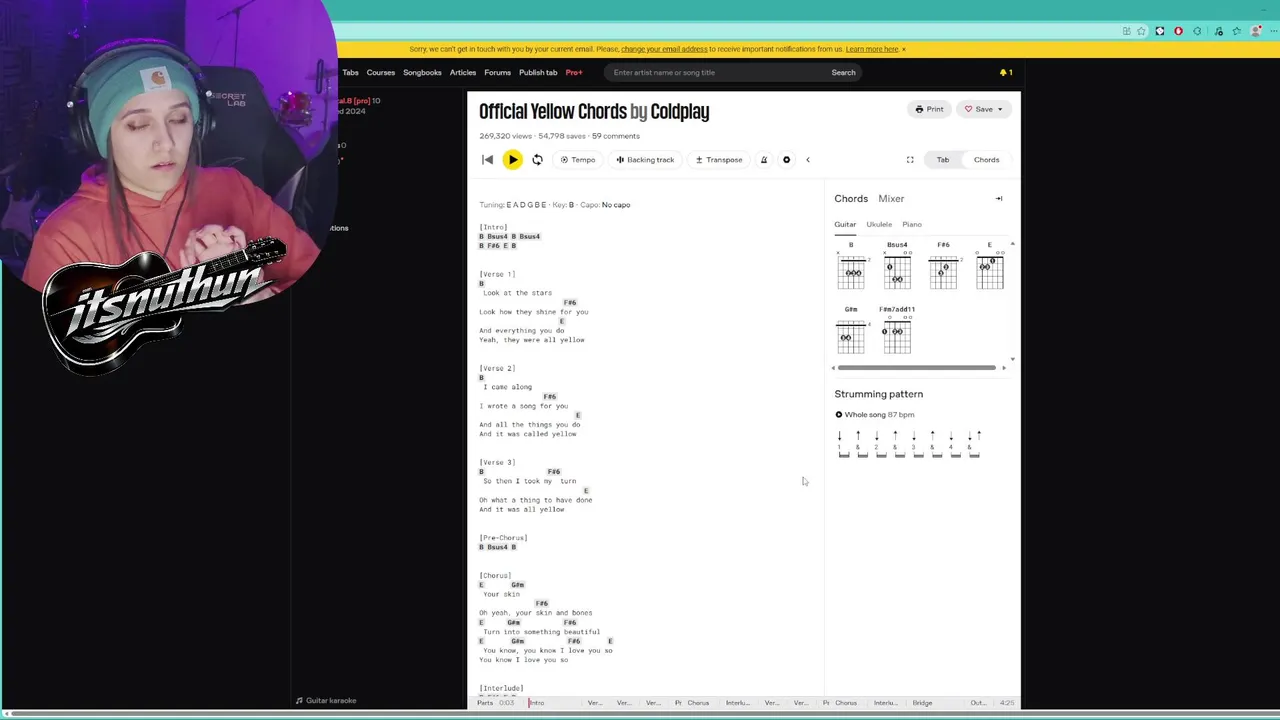Open the Save dropdown
Screen dimensions: 1280x720
[984, 109]
